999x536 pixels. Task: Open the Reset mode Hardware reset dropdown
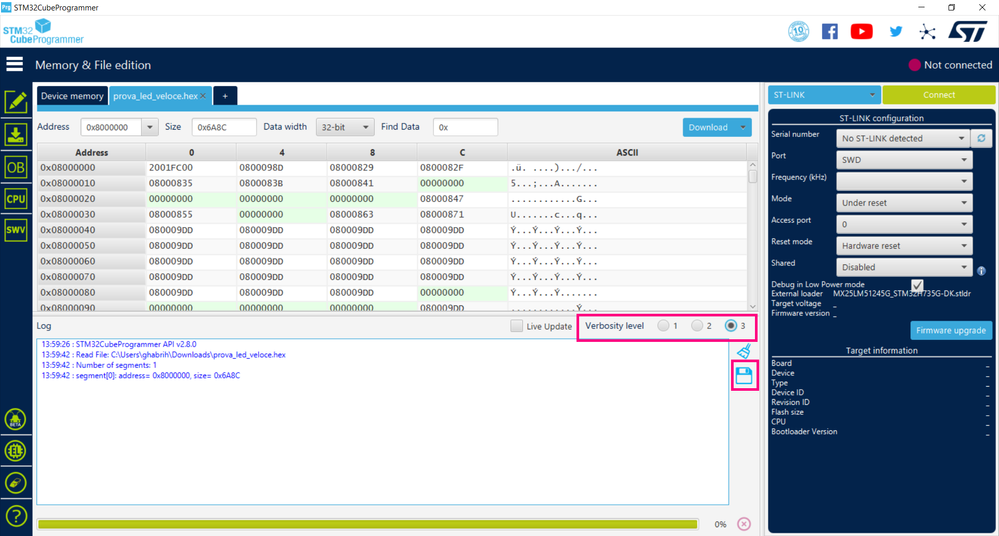pyautogui.click(x=903, y=246)
